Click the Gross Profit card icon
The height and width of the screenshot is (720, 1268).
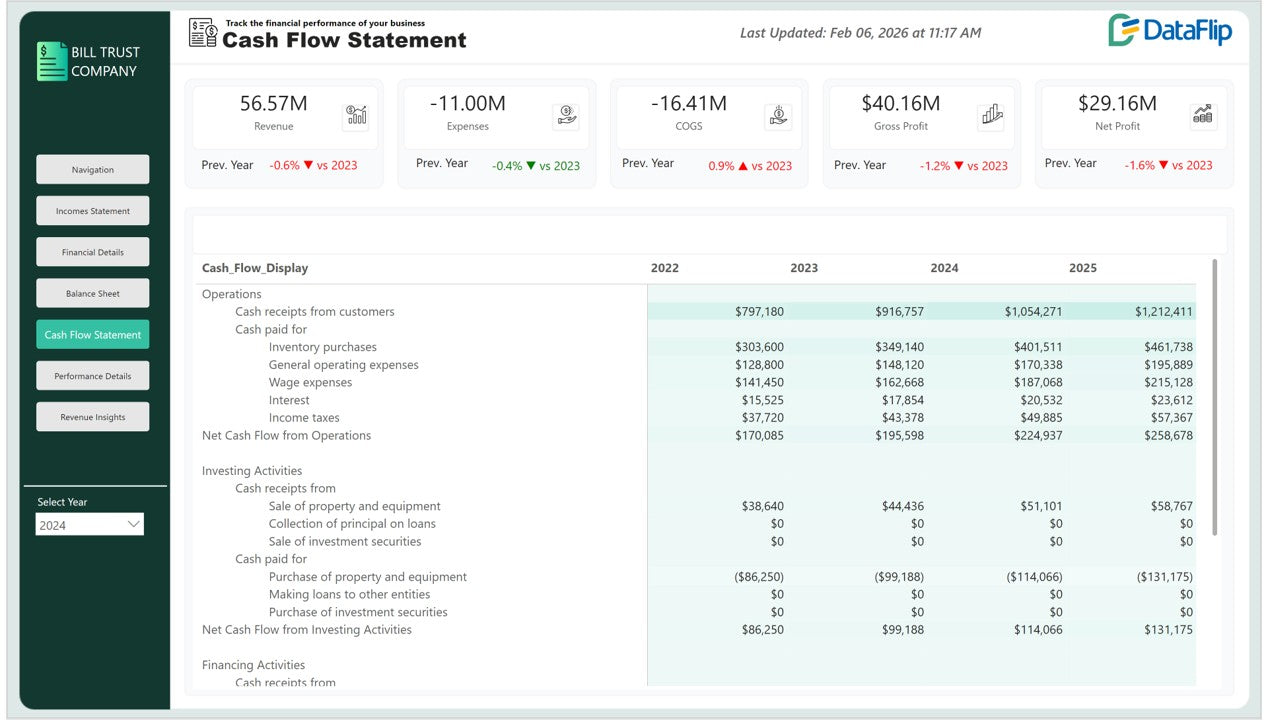click(991, 116)
